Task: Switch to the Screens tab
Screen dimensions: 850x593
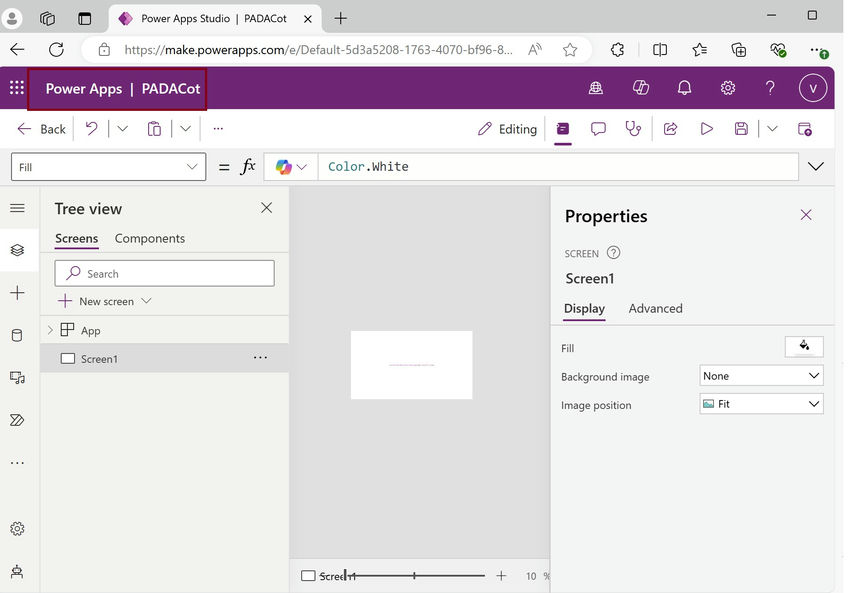Action: tap(76, 239)
